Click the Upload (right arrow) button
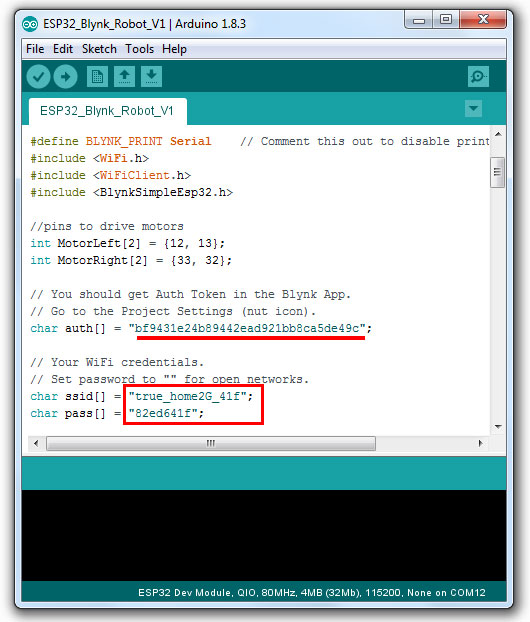 pyautogui.click(x=65, y=76)
